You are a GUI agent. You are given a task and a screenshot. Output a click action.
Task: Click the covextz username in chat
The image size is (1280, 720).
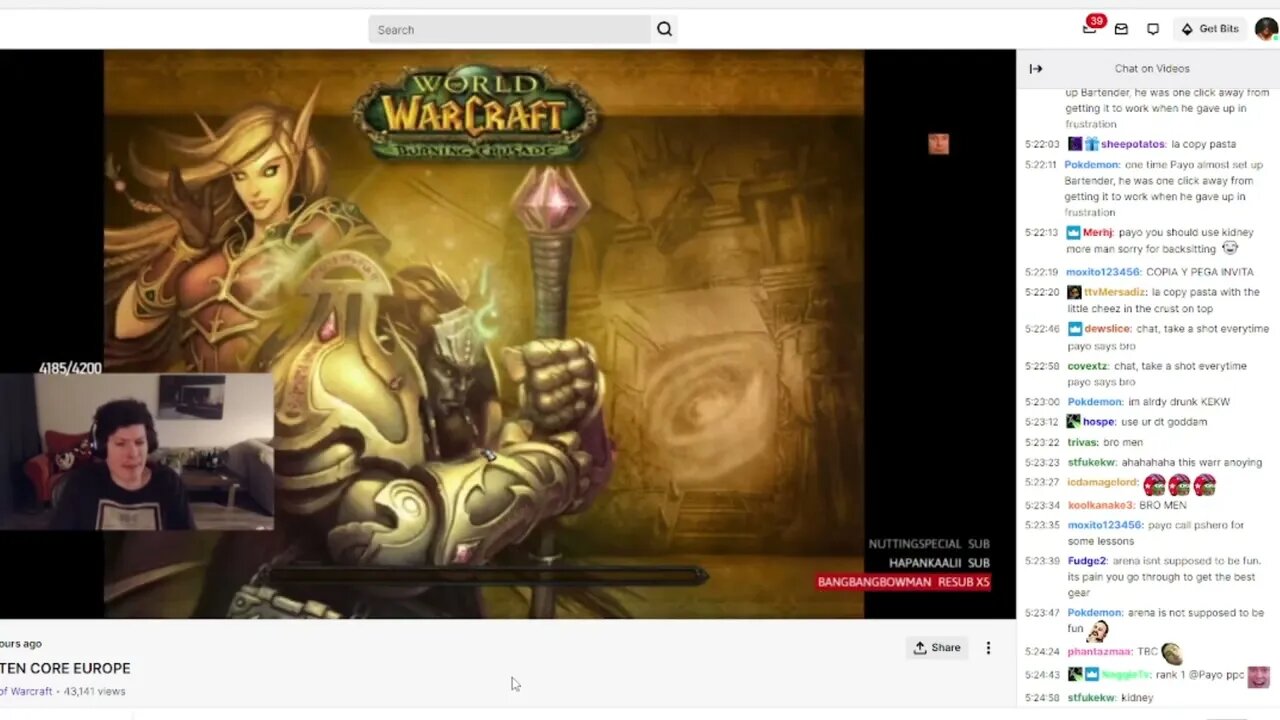tap(1087, 366)
